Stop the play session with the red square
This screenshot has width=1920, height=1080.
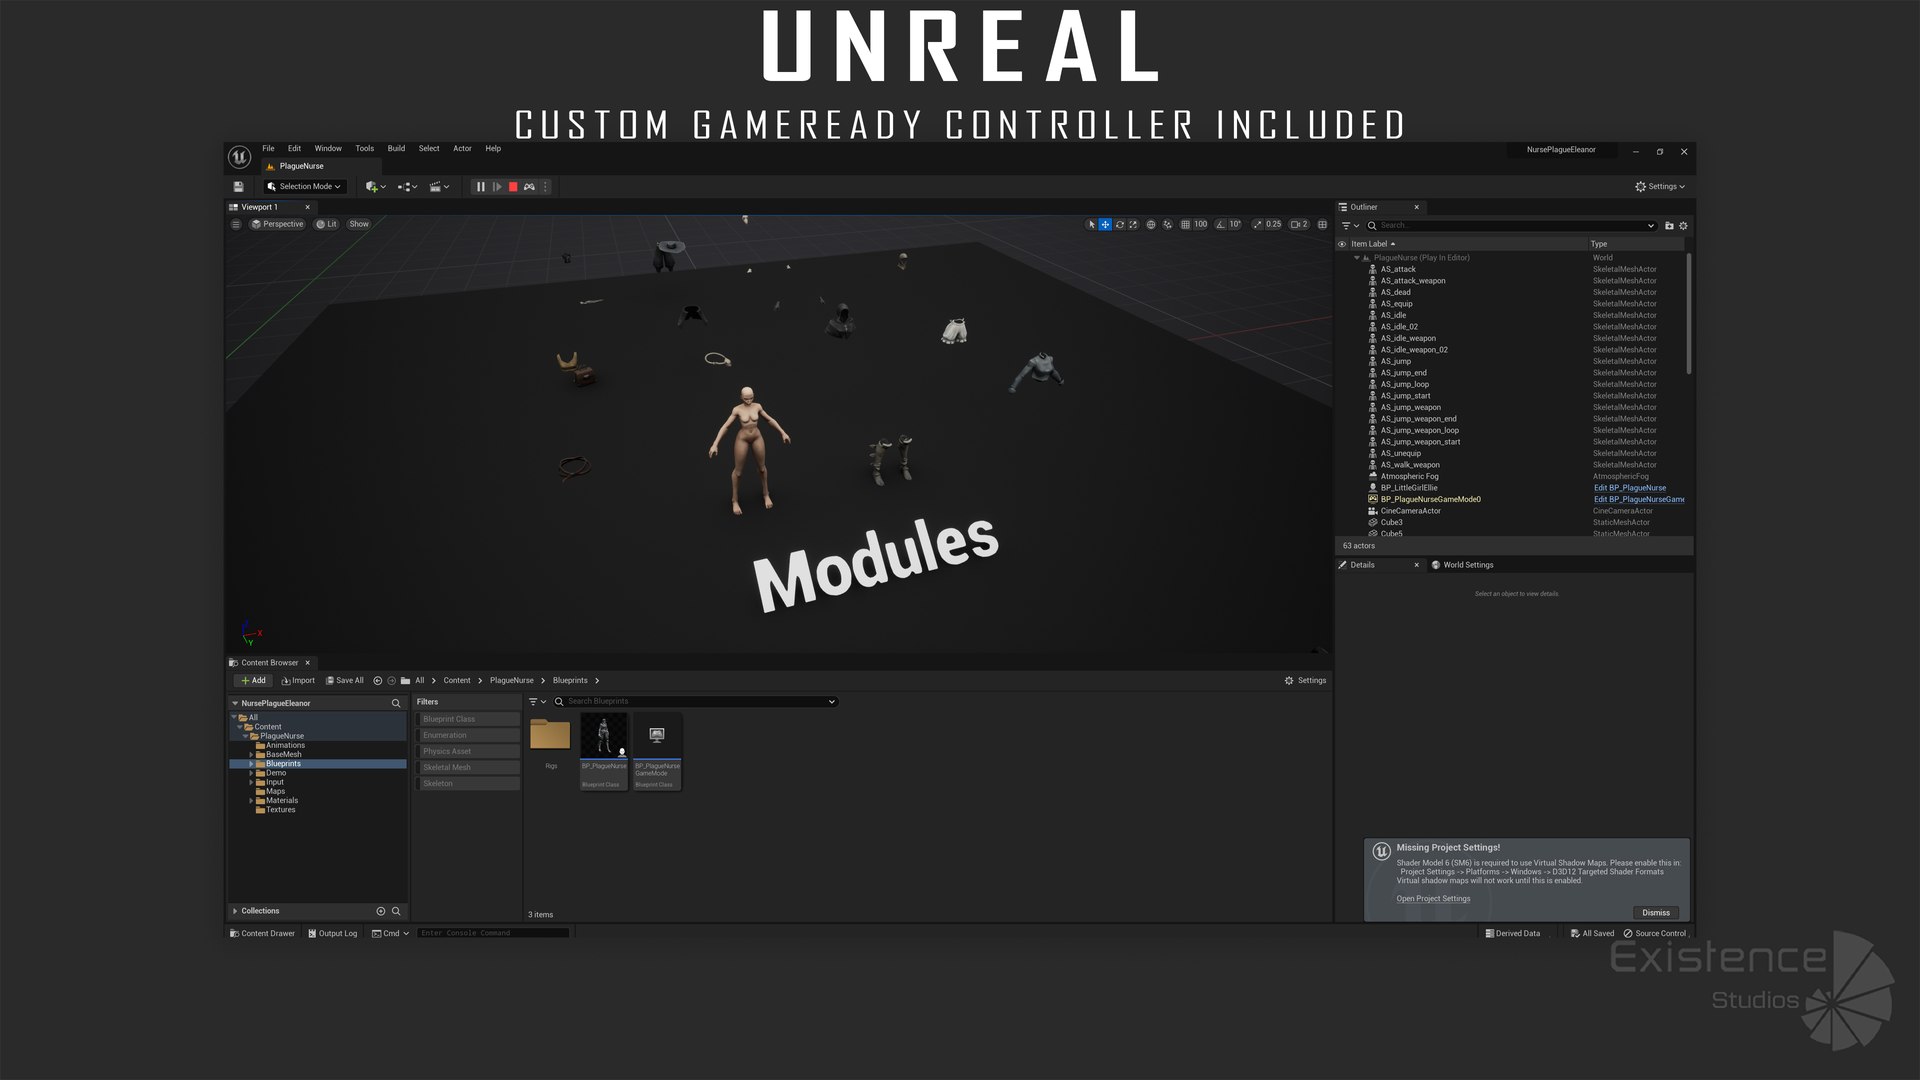click(x=513, y=187)
